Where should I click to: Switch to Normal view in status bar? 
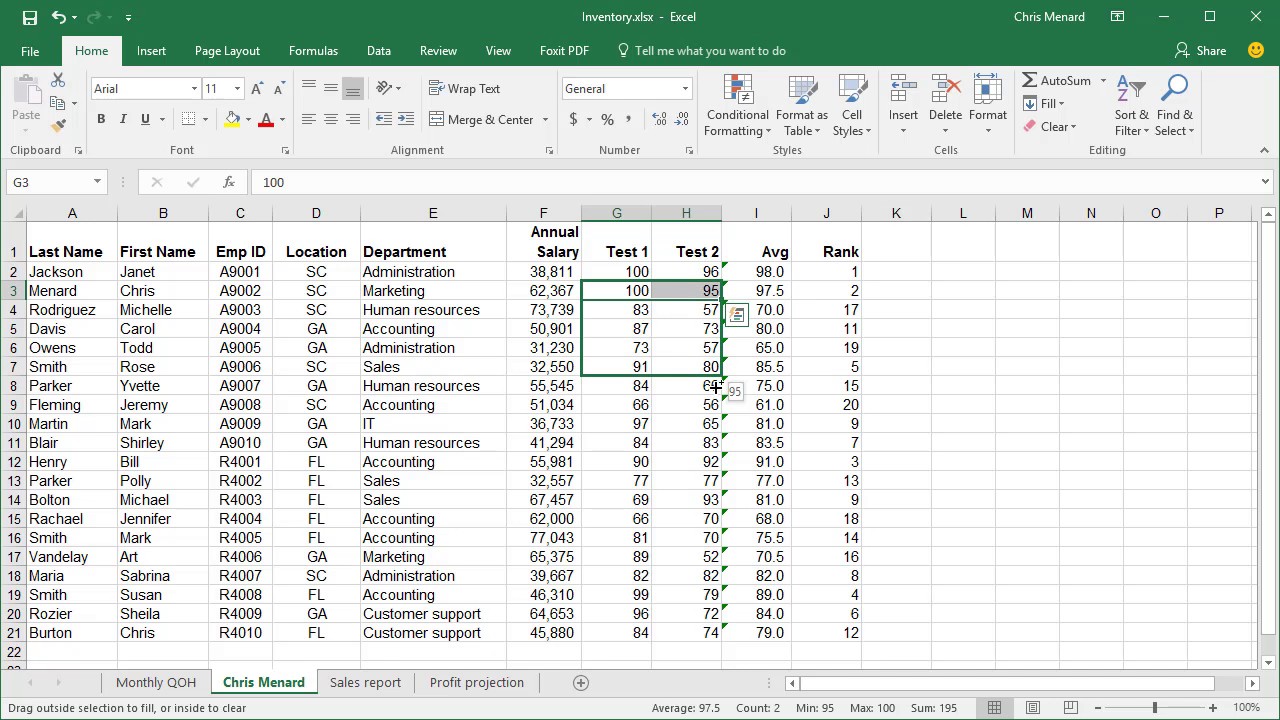tap(994, 708)
